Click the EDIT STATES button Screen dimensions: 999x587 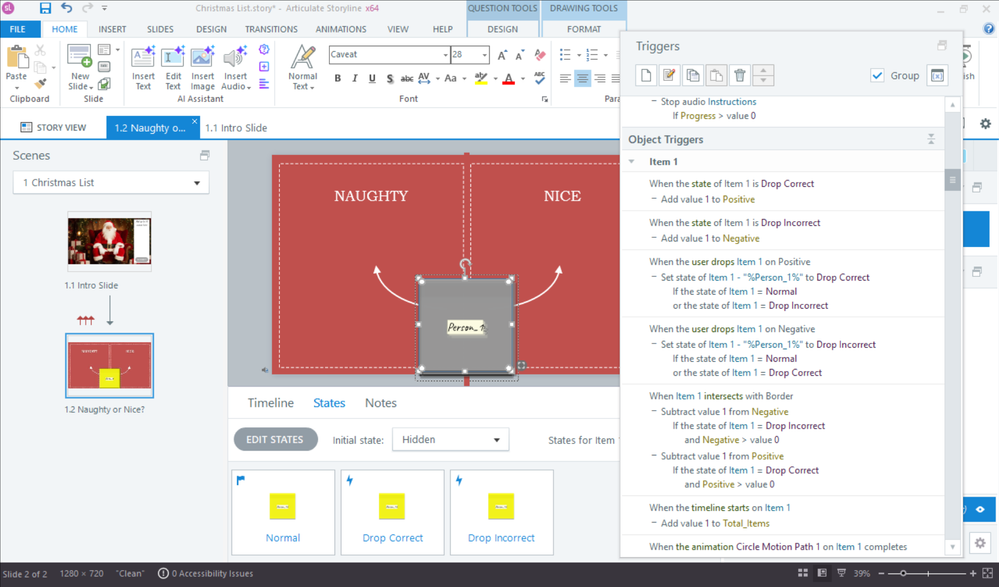point(275,440)
